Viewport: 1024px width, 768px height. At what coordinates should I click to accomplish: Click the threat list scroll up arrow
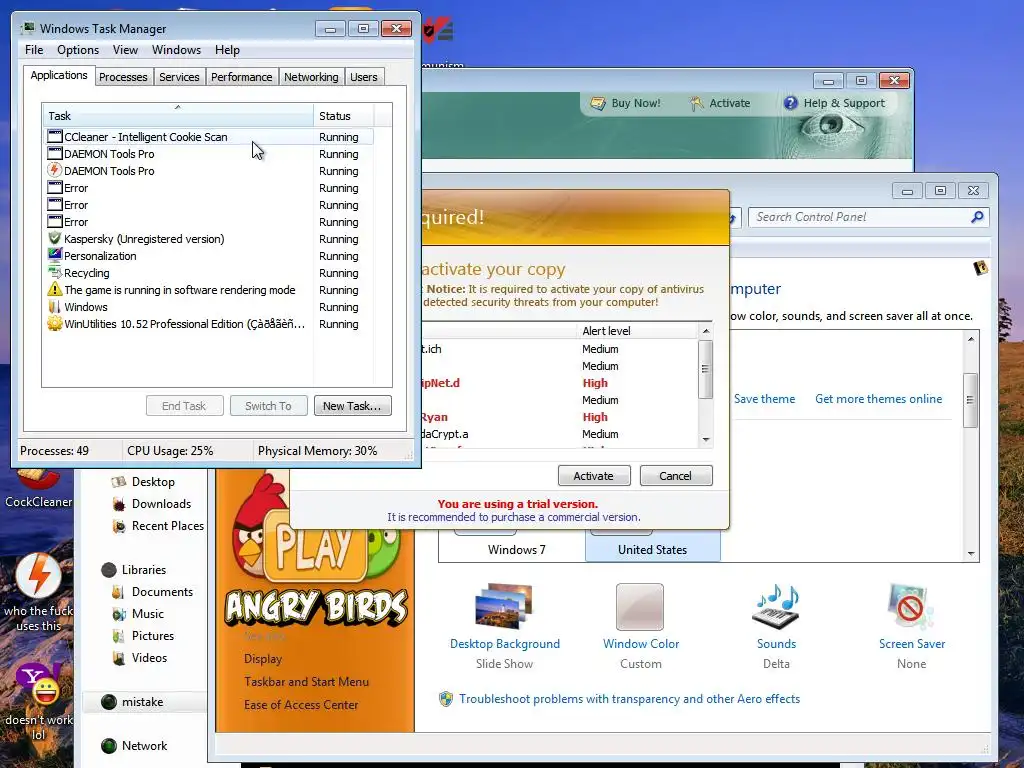pos(705,331)
